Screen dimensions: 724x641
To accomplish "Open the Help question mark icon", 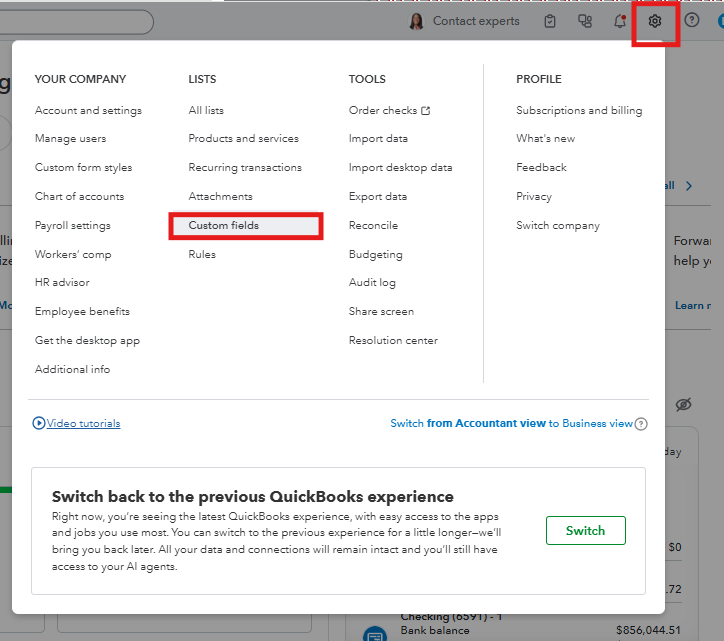I will pos(691,20).
